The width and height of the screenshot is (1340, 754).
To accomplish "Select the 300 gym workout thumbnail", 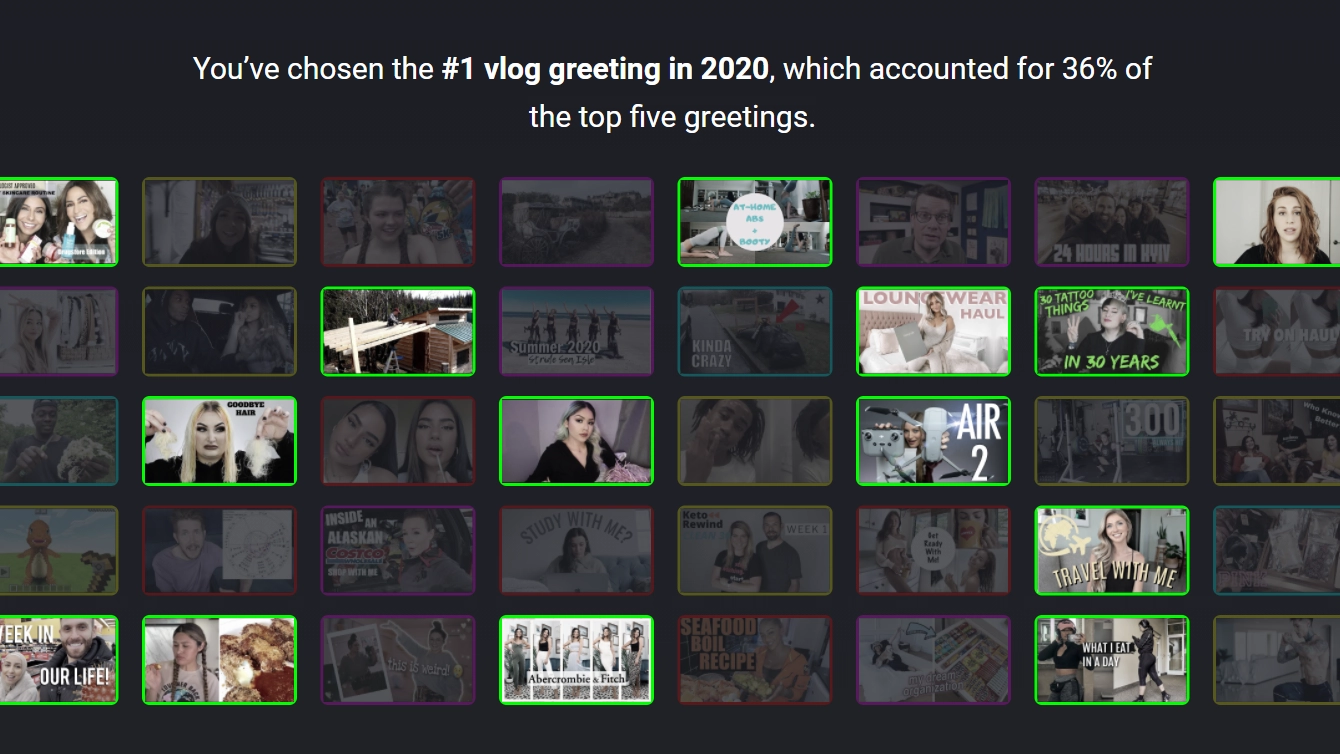I will coord(1112,441).
